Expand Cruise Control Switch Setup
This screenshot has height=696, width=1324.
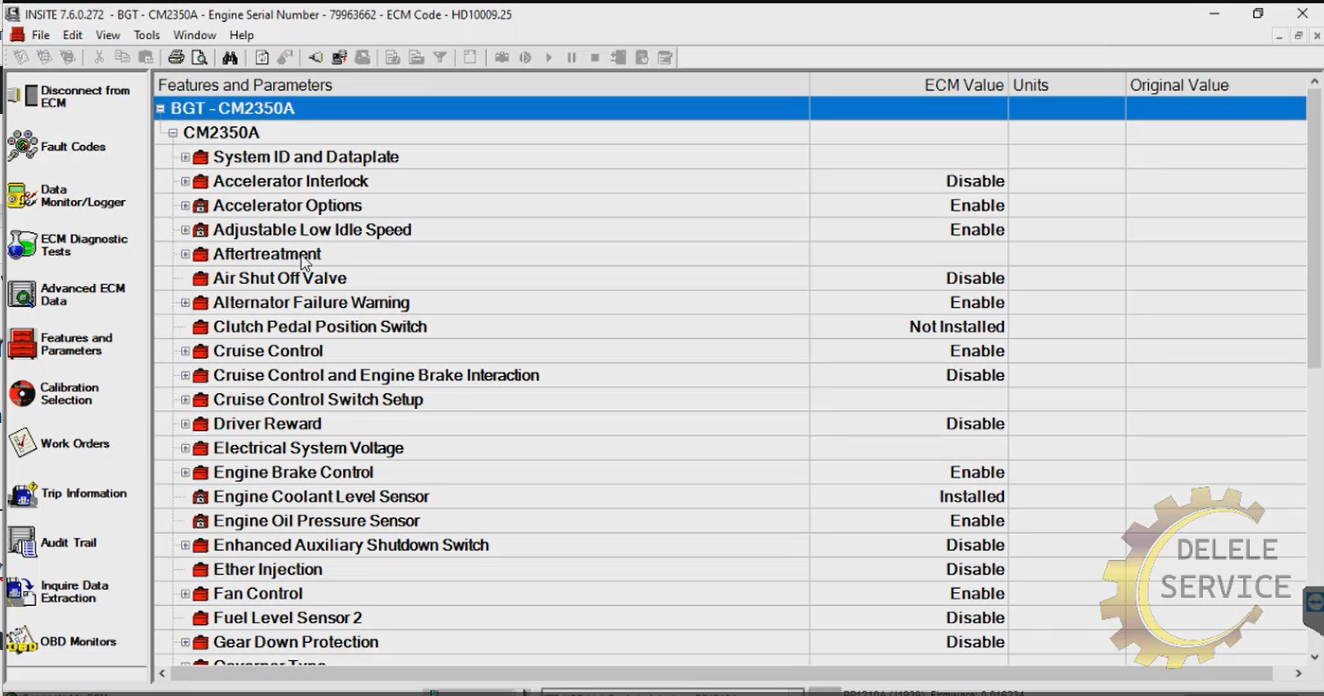tap(185, 399)
